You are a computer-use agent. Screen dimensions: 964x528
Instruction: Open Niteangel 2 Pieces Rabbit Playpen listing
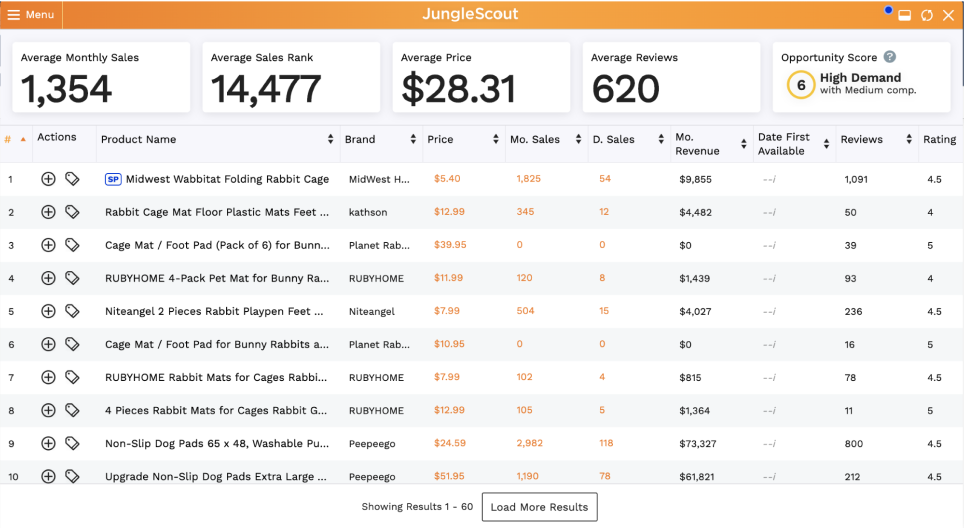(214, 311)
